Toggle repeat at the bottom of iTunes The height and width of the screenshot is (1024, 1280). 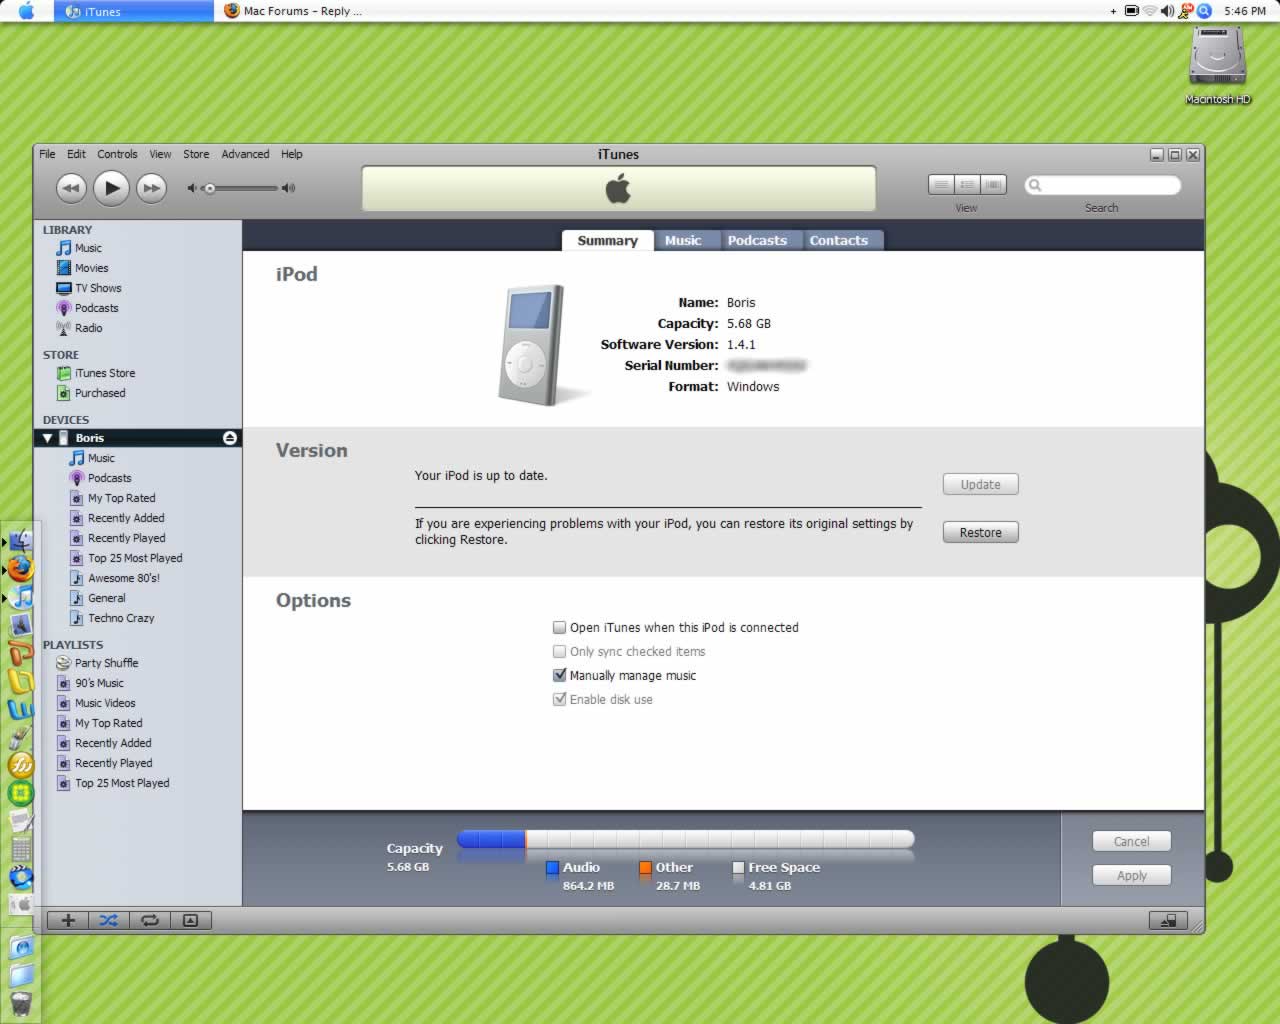tap(150, 920)
